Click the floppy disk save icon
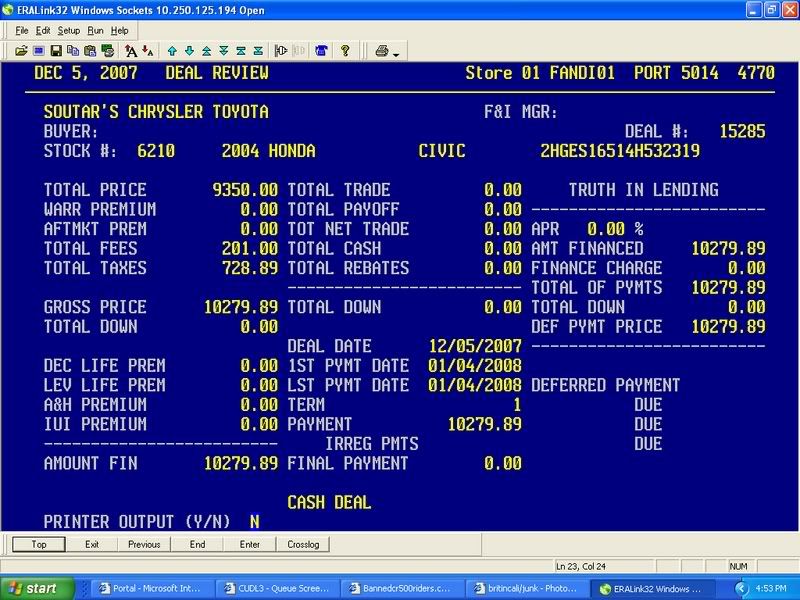800x600 pixels. (56, 50)
